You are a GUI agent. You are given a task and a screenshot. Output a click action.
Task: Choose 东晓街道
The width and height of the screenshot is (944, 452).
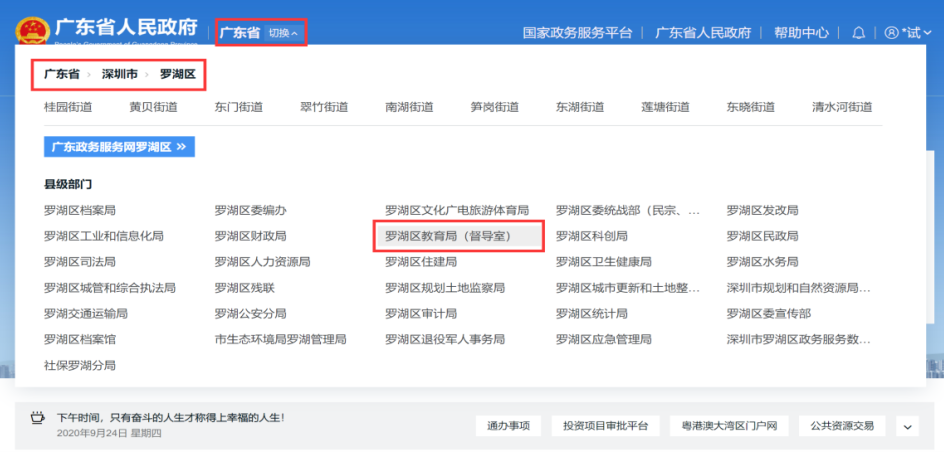751,108
